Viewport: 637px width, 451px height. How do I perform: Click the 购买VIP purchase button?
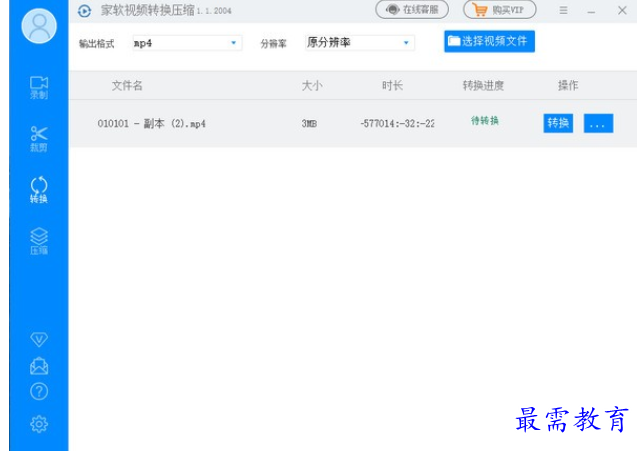499,10
